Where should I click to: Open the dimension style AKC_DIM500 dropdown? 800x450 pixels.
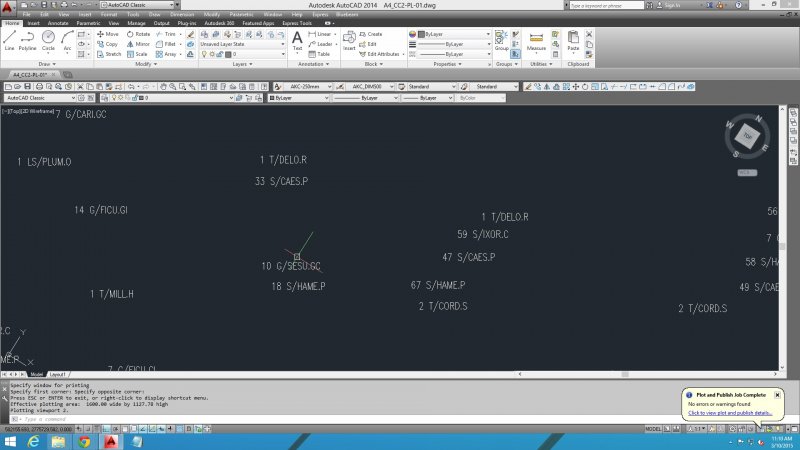[370, 87]
